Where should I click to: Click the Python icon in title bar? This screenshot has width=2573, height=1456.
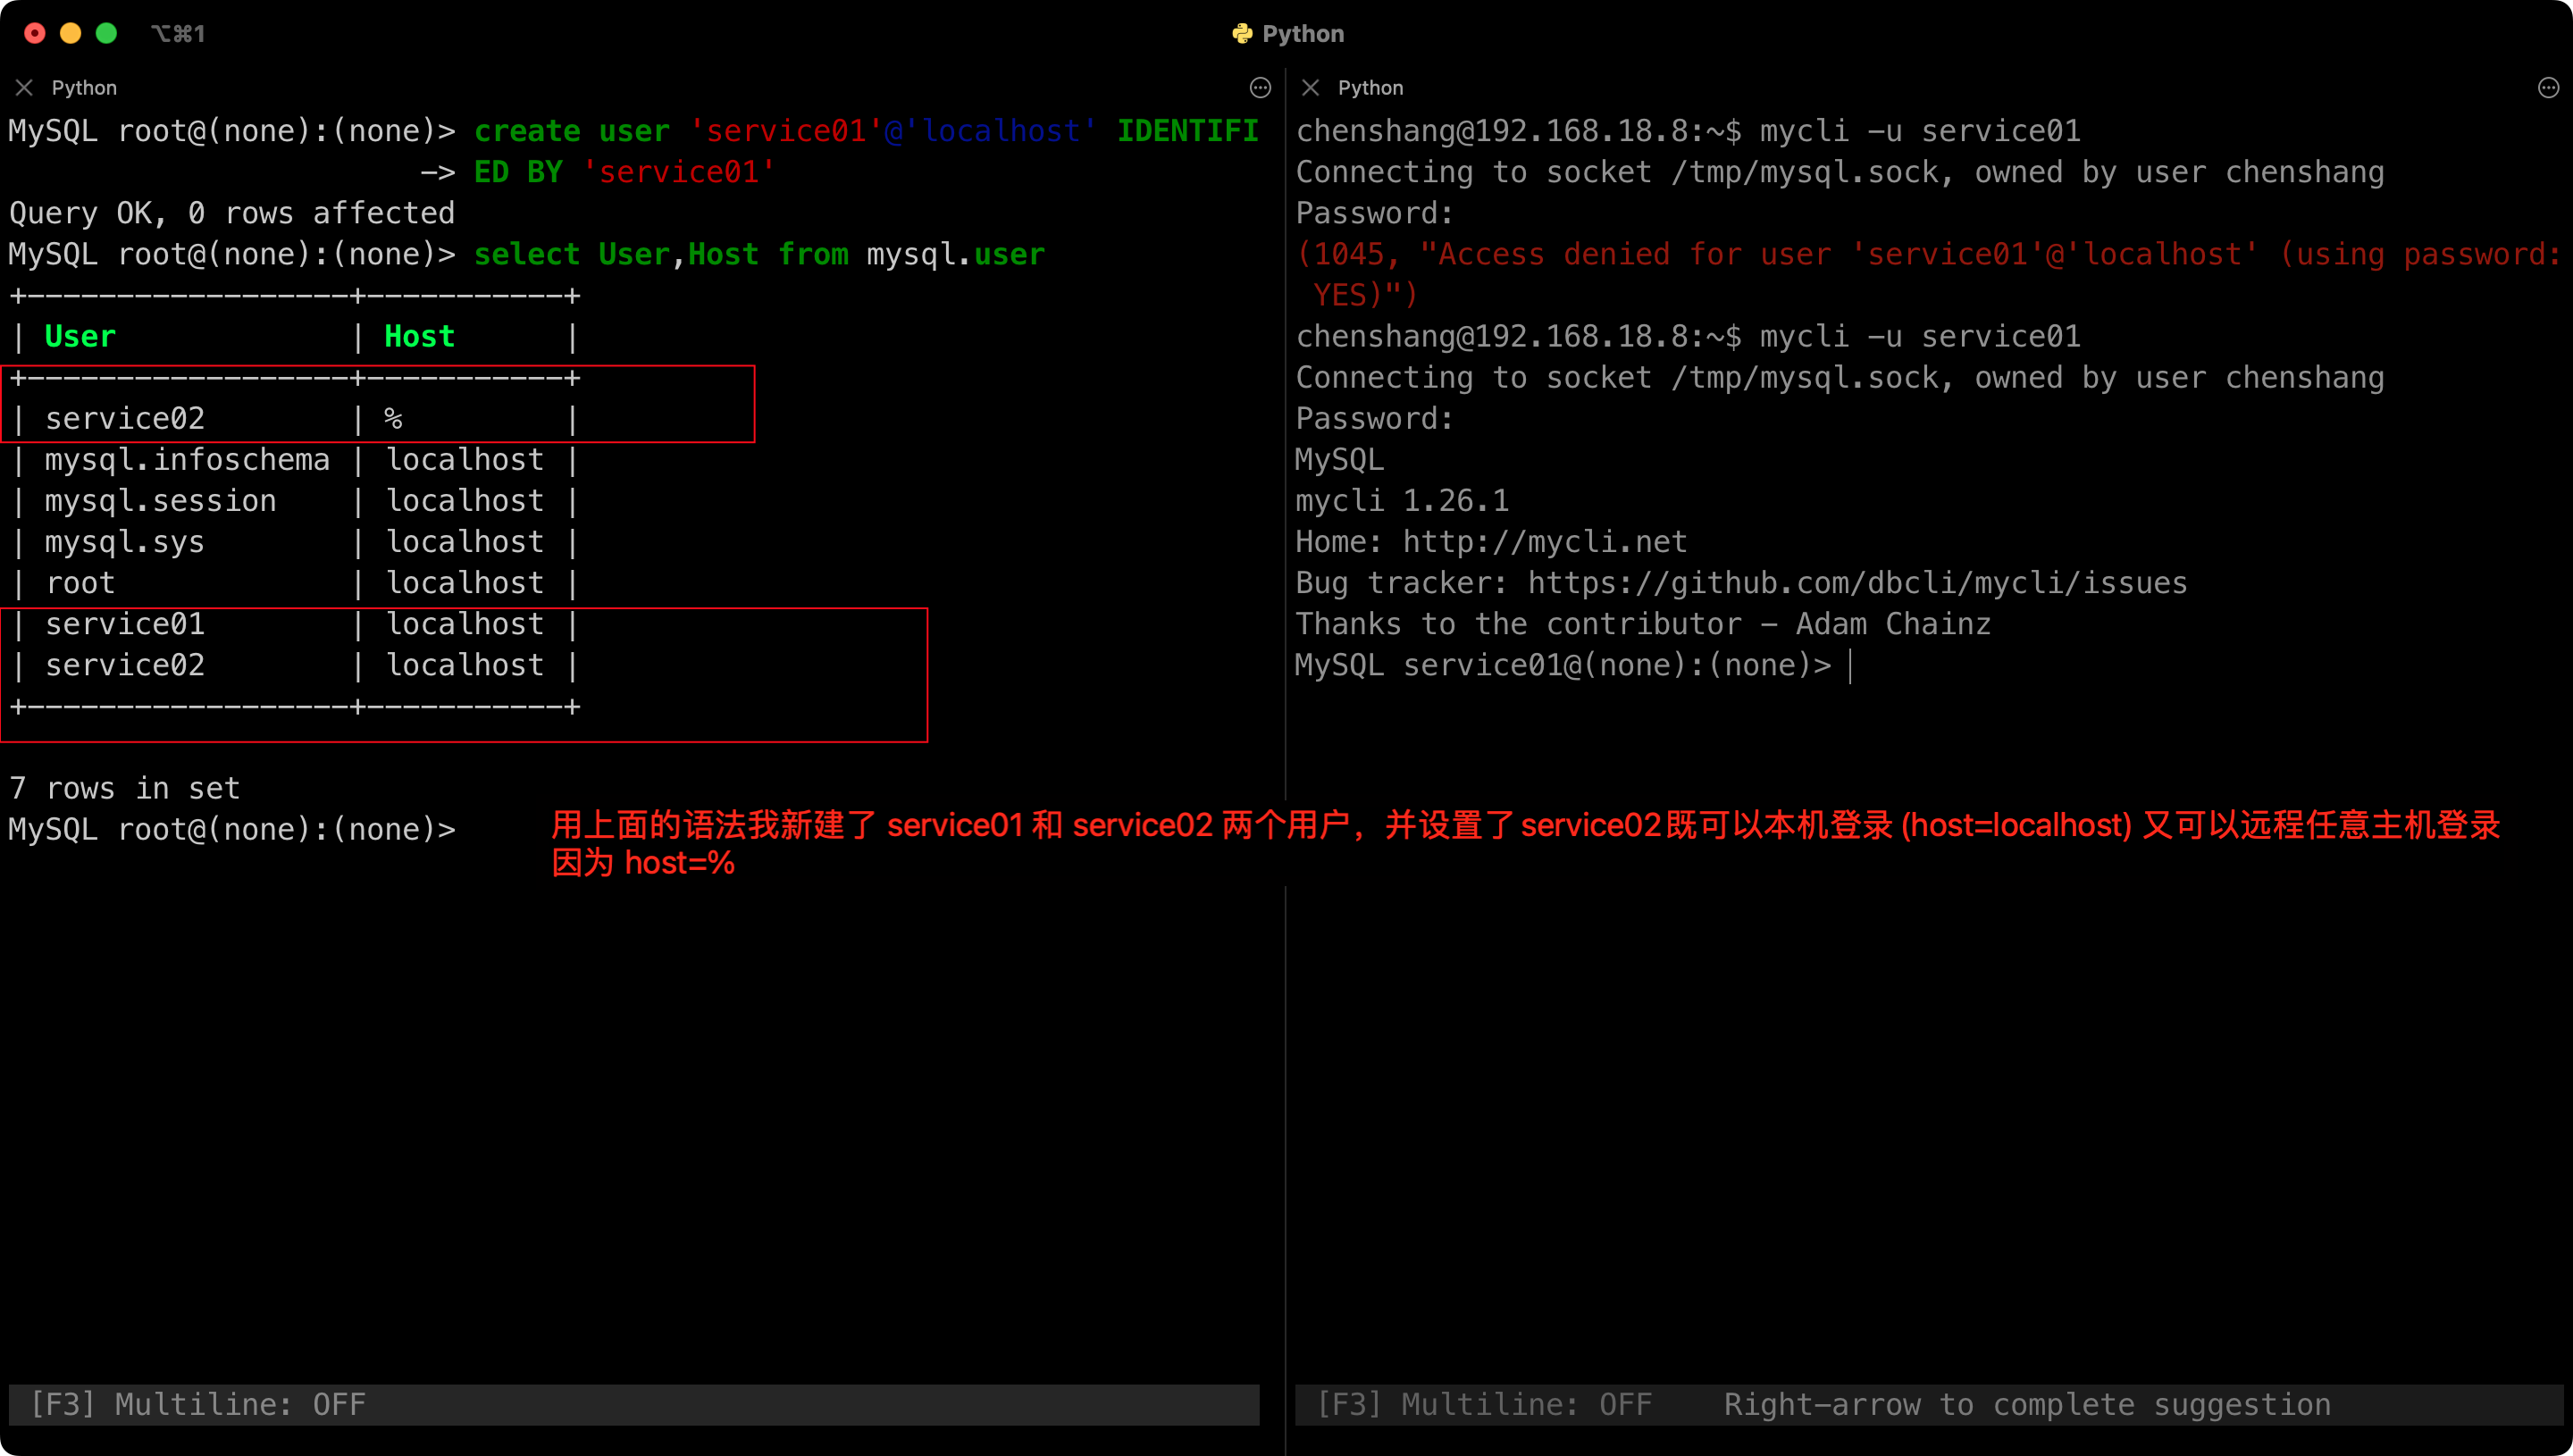click(x=1242, y=34)
